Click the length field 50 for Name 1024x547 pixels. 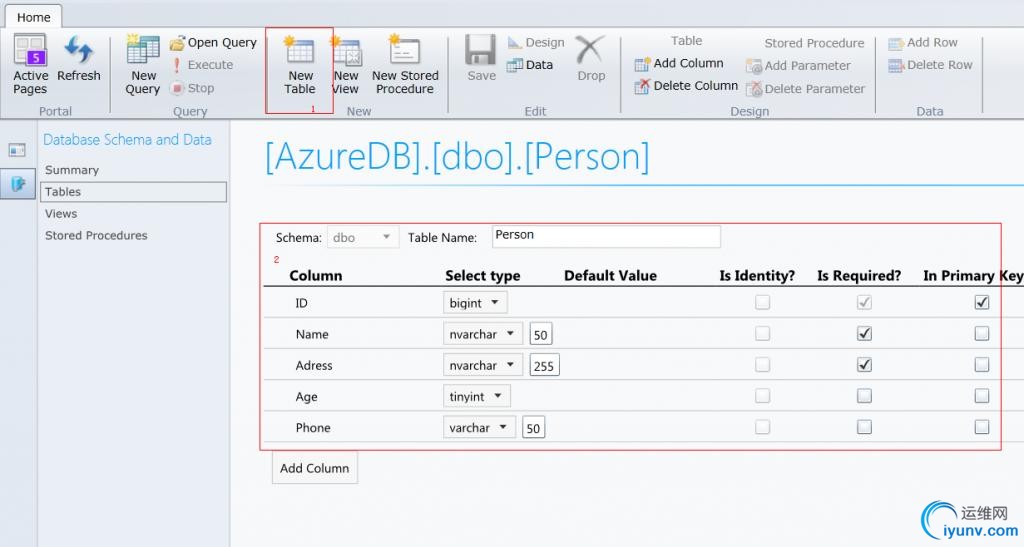[x=541, y=335]
